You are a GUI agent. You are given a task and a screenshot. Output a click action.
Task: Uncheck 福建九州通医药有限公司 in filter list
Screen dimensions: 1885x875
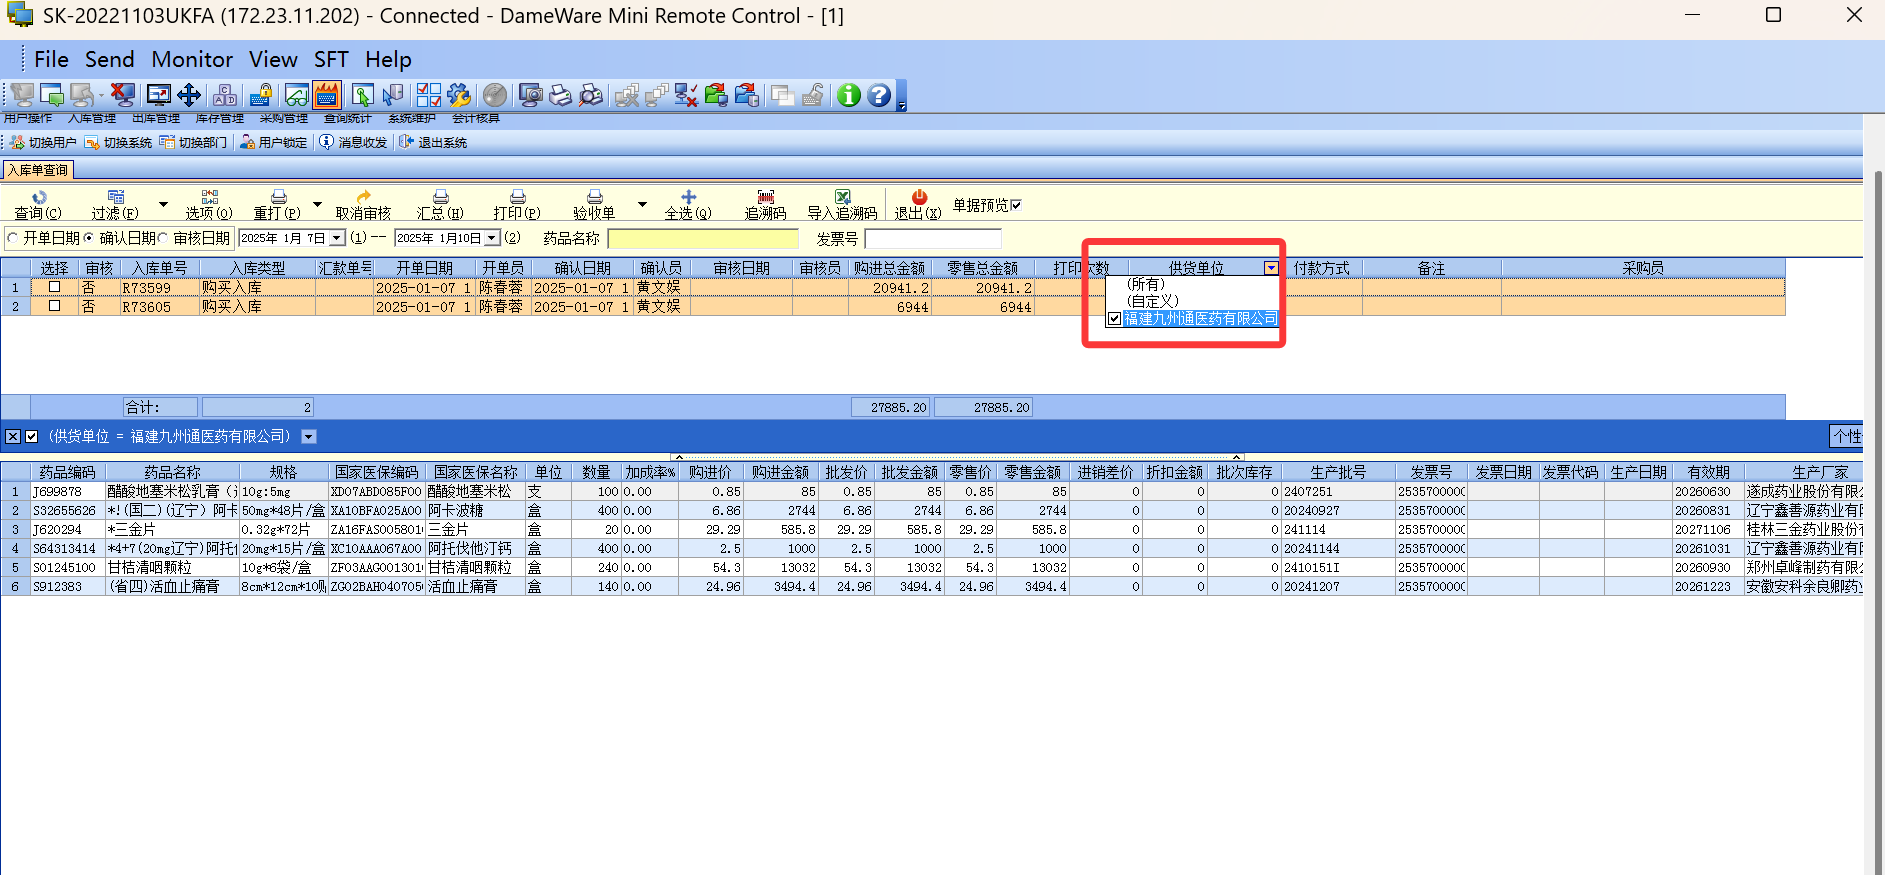pos(1114,319)
